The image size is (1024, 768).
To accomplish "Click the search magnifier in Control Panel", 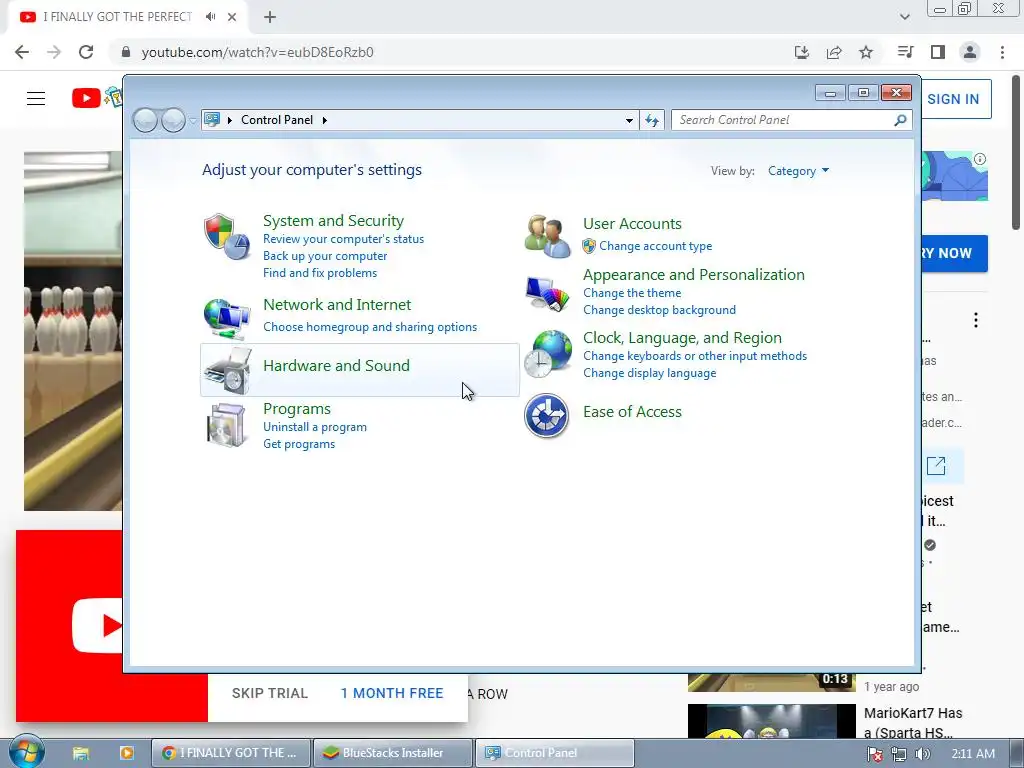I will (901, 120).
